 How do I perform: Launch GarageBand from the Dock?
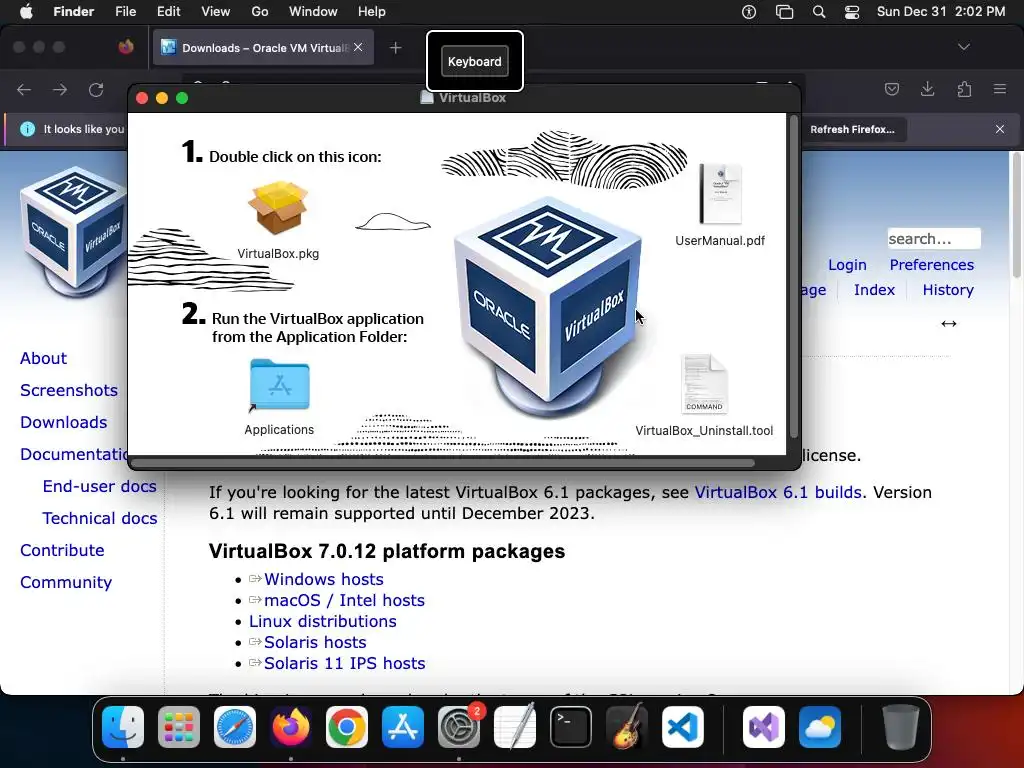(x=627, y=727)
